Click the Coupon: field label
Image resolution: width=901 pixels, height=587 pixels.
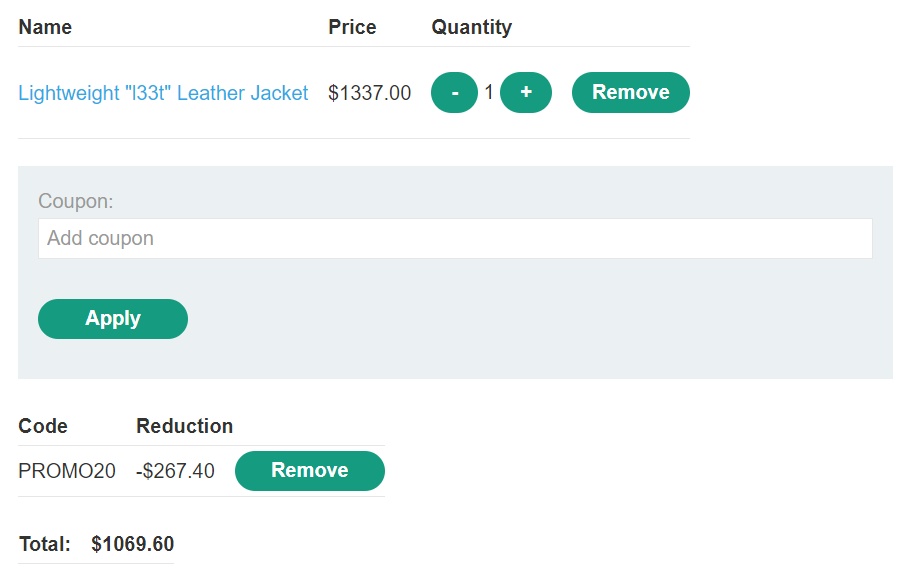pyautogui.click(x=76, y=201)
